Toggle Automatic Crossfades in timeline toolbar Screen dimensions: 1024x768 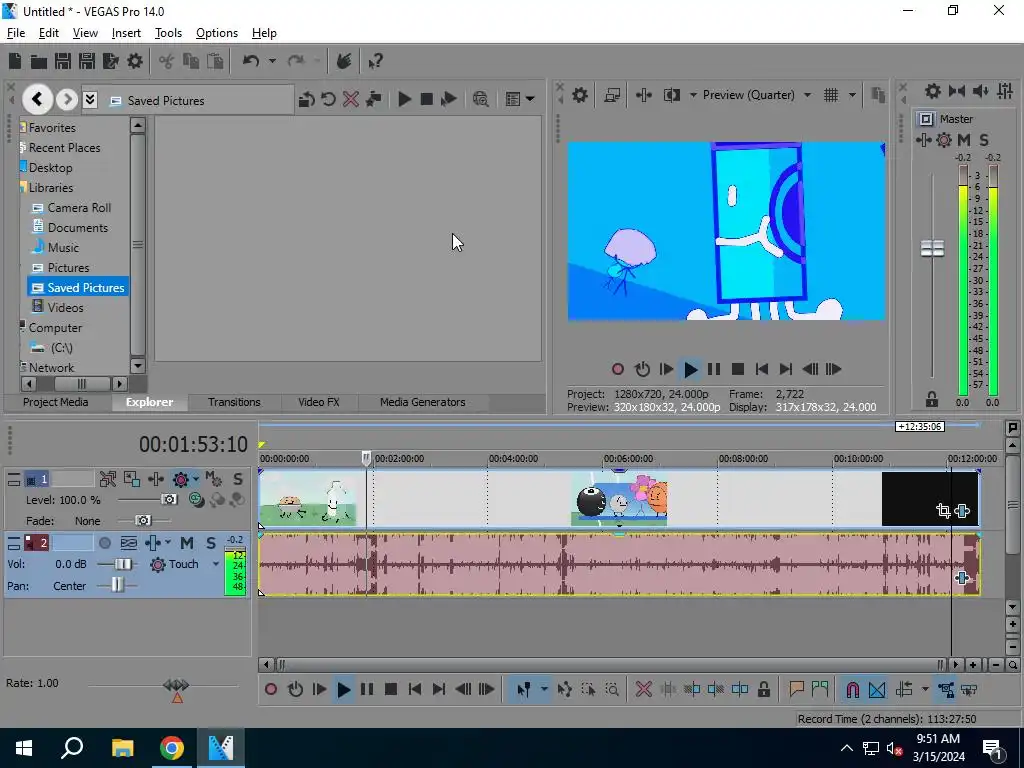pos(877,690)
